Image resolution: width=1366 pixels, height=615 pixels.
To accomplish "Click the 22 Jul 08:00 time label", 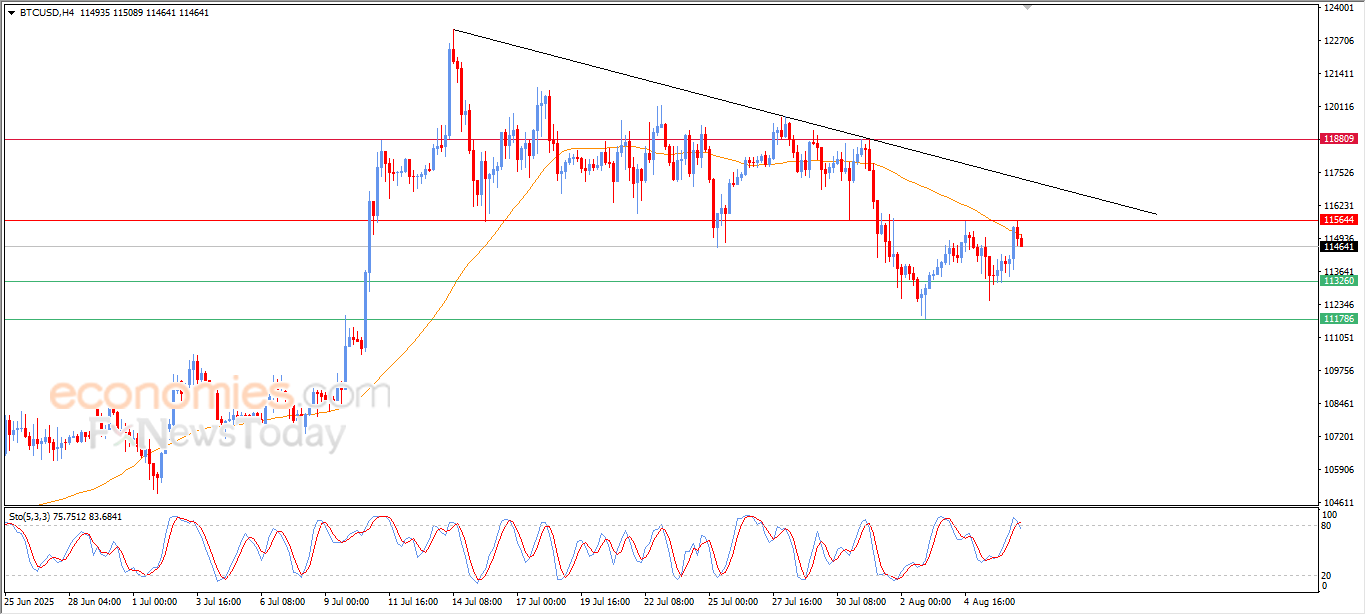I will click(x=669, y=602).
